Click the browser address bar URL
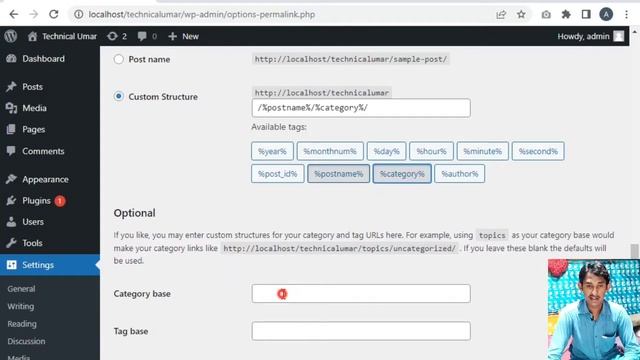This screenshot has width=640, height=360. [202, 14]
